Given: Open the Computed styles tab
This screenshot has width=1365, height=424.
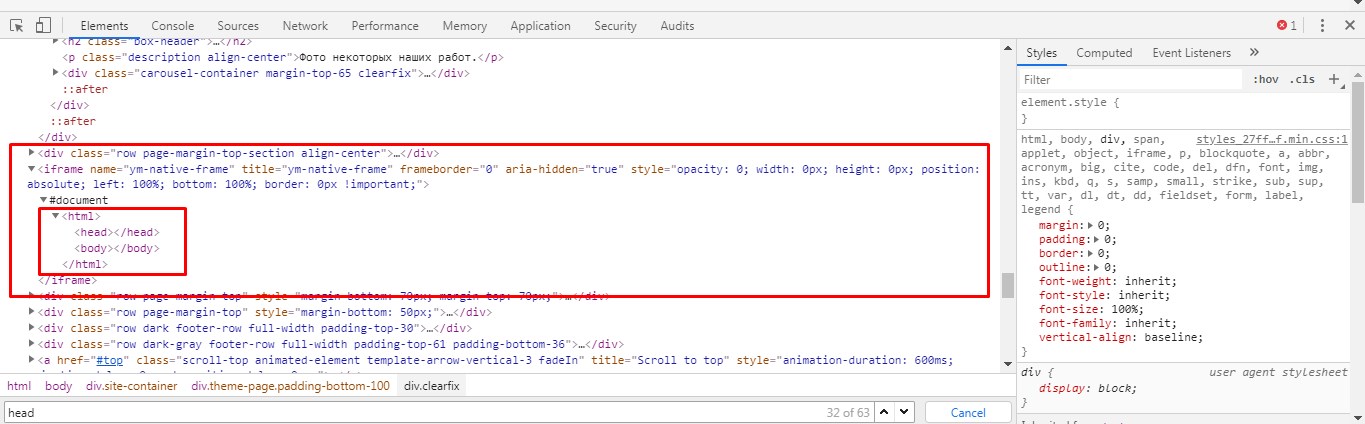Looking at the screenshot, I should [1104, 53].
